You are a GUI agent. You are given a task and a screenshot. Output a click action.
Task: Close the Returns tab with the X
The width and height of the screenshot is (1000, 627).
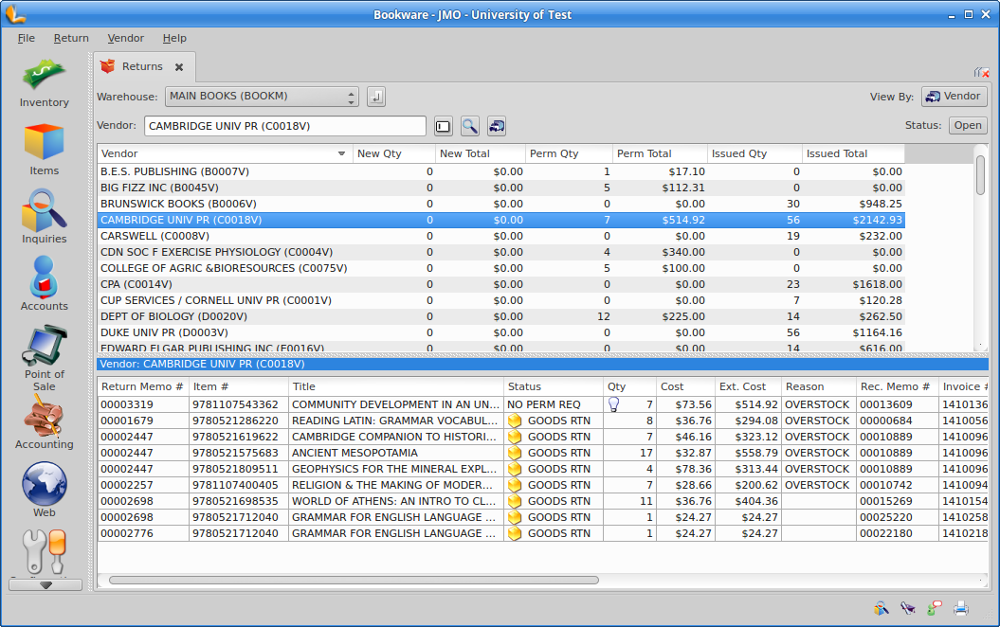point(179,67)
